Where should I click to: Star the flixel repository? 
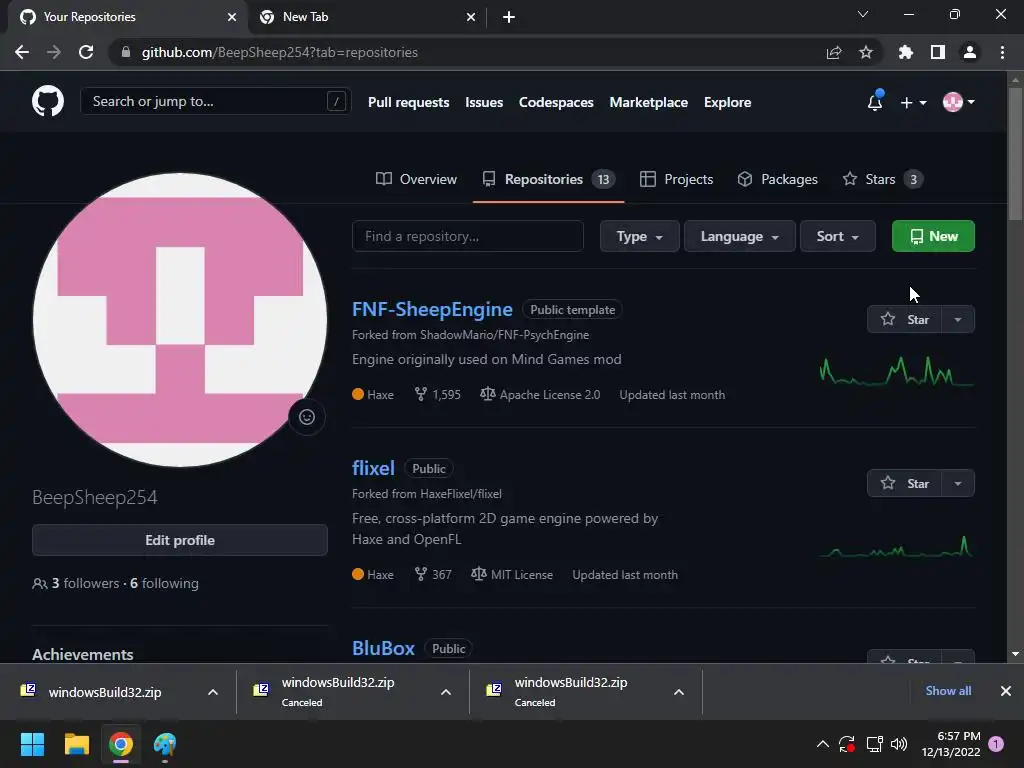(x=903, y=483)
